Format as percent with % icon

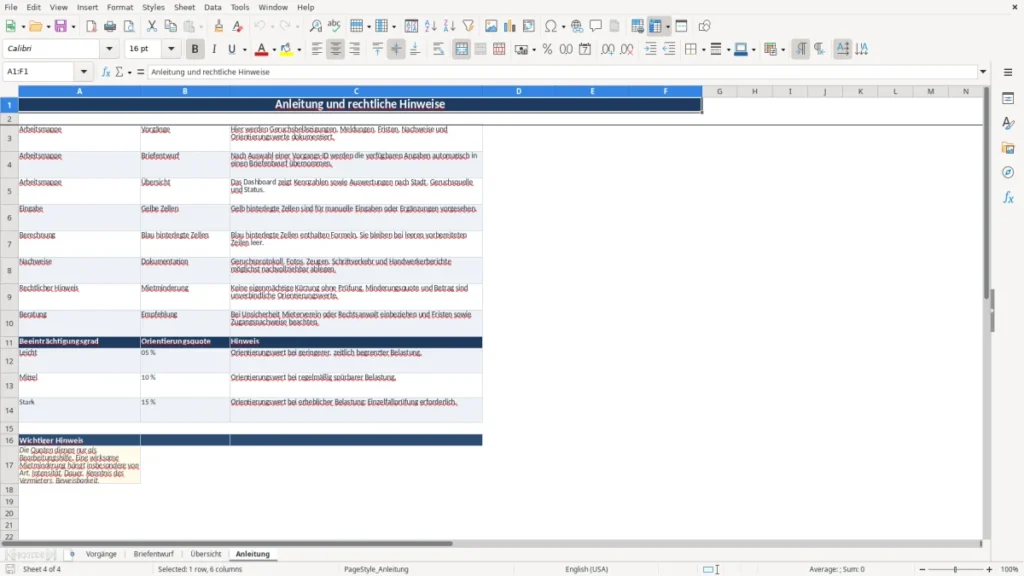click(547, 49)
